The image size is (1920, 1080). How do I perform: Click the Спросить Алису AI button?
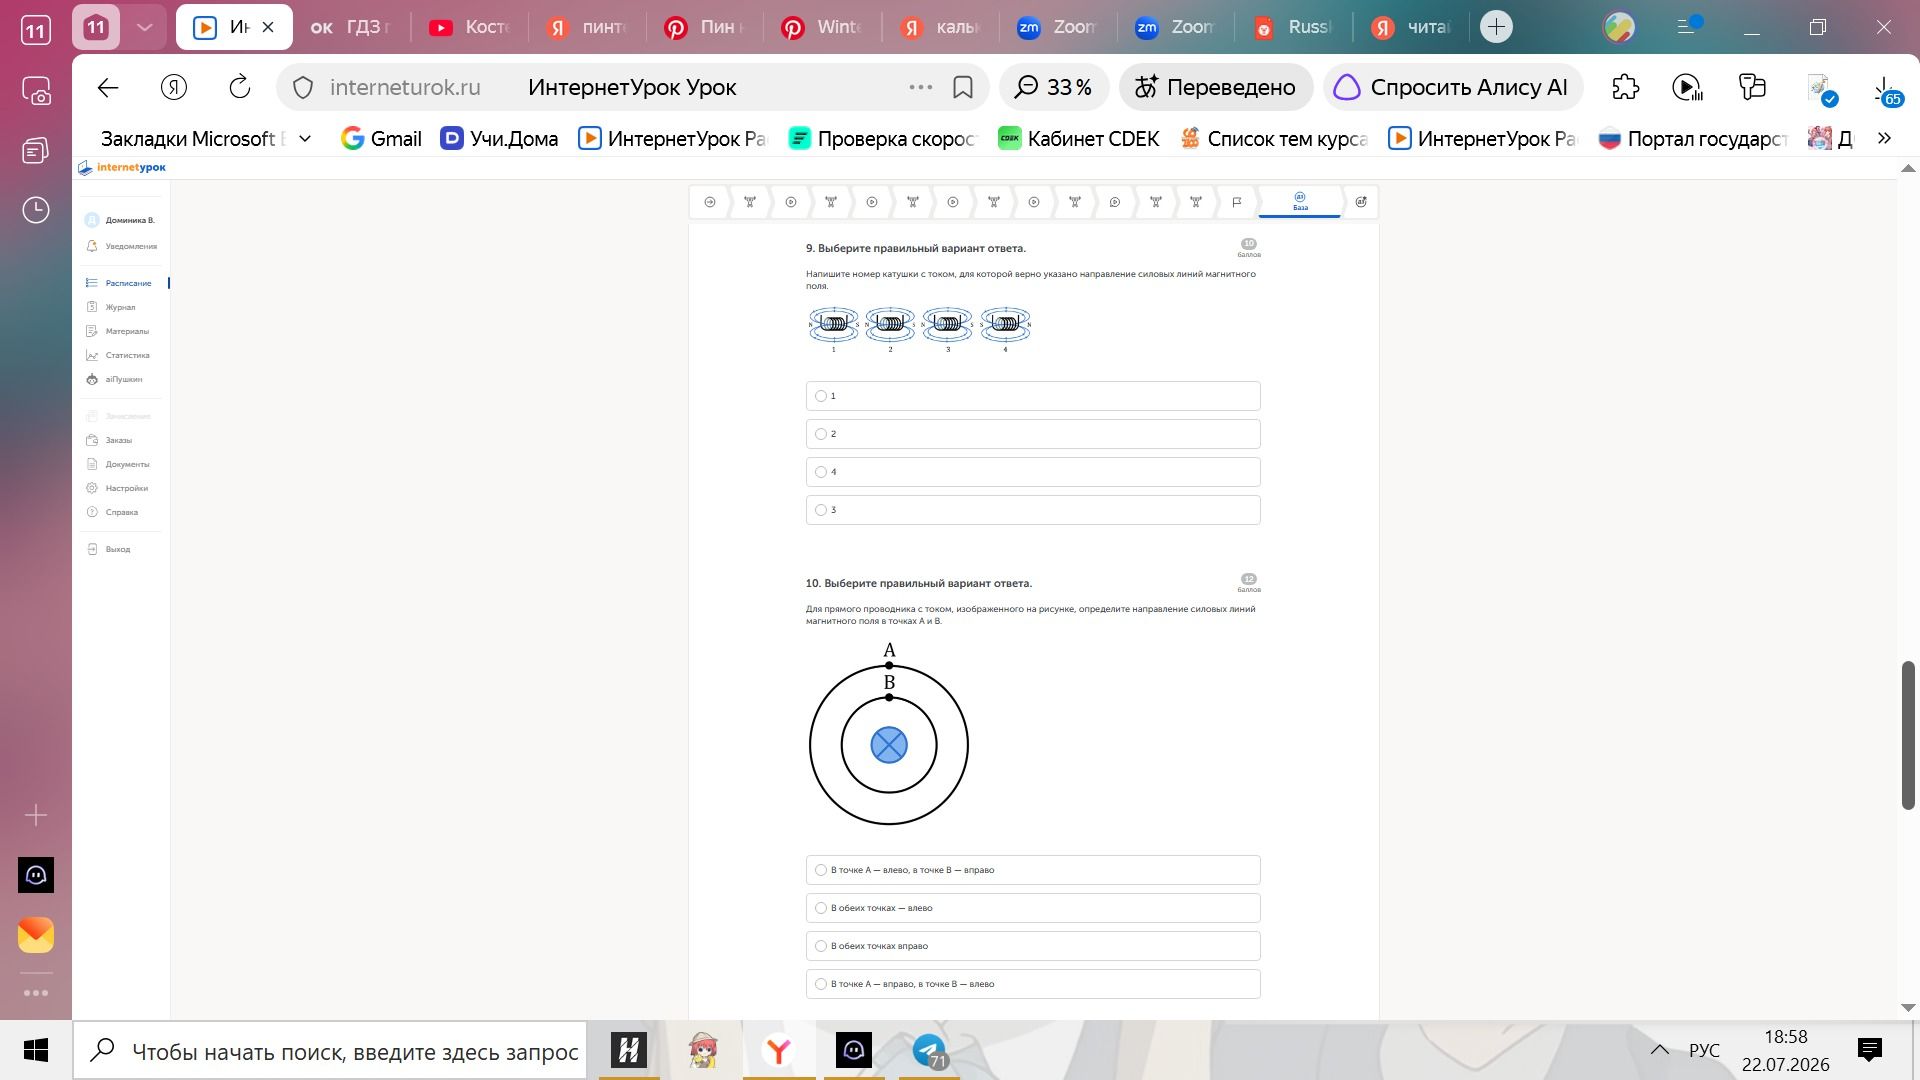[x=1452, y=88]
